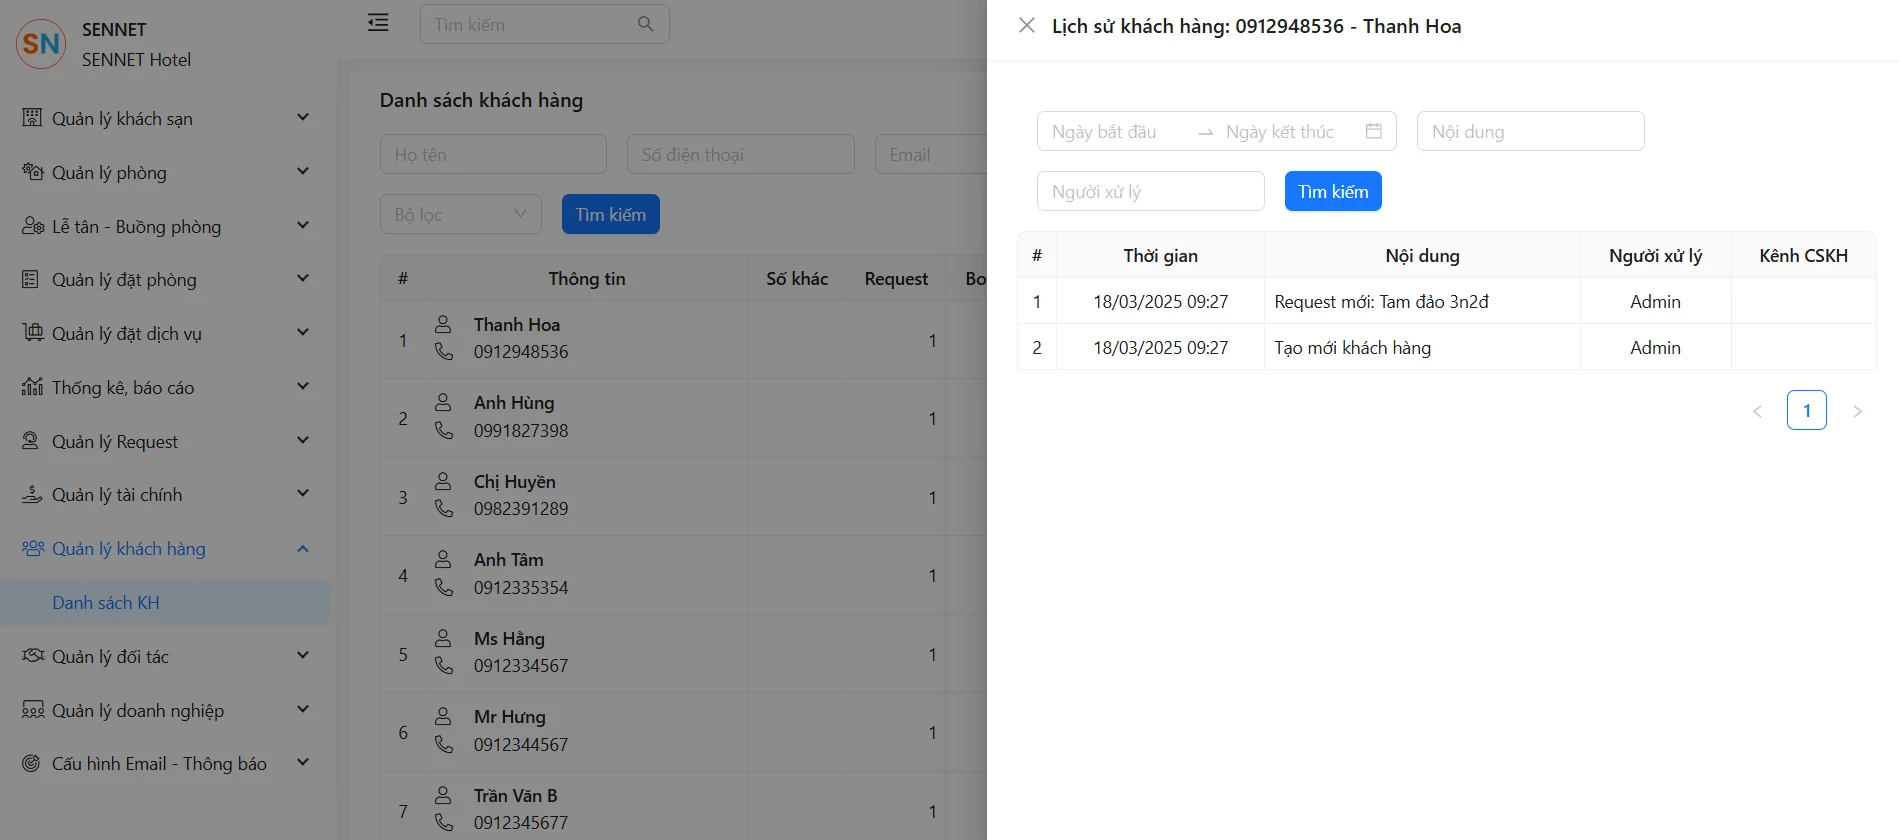Click the Ngày bắt đầu date field

tap(1112, 131)
